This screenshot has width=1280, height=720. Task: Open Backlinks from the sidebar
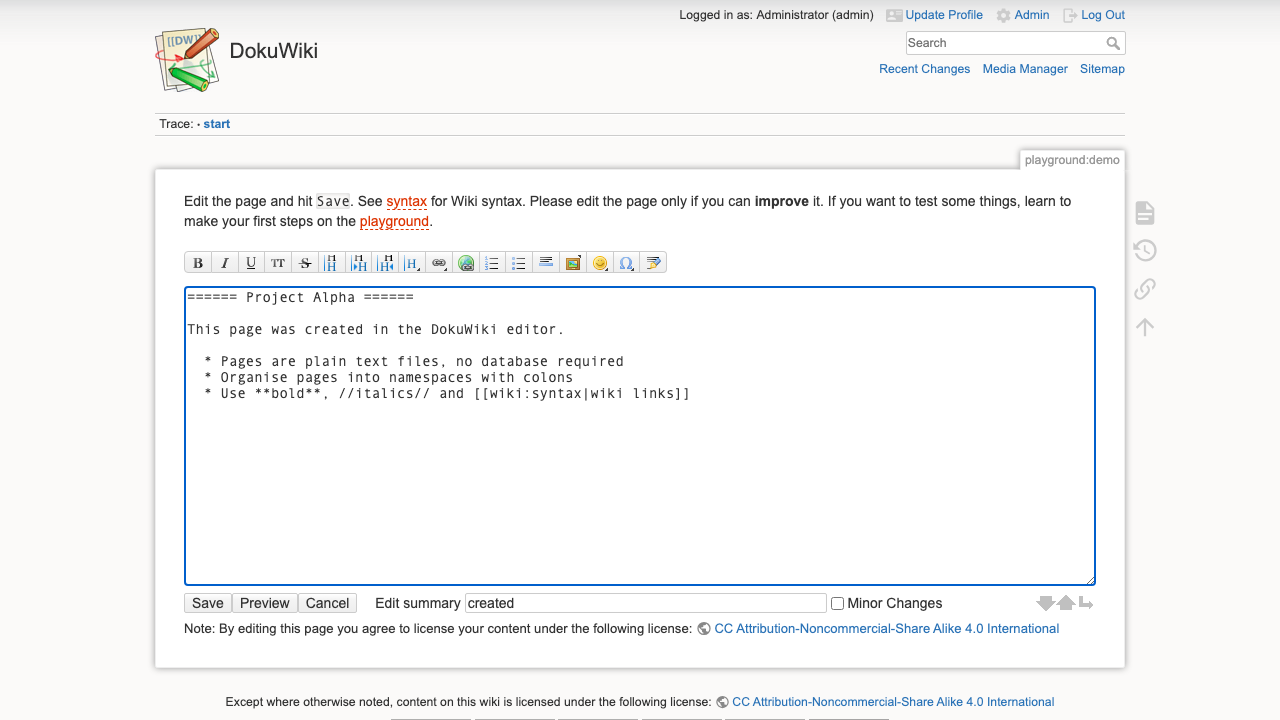point(1145,289)
